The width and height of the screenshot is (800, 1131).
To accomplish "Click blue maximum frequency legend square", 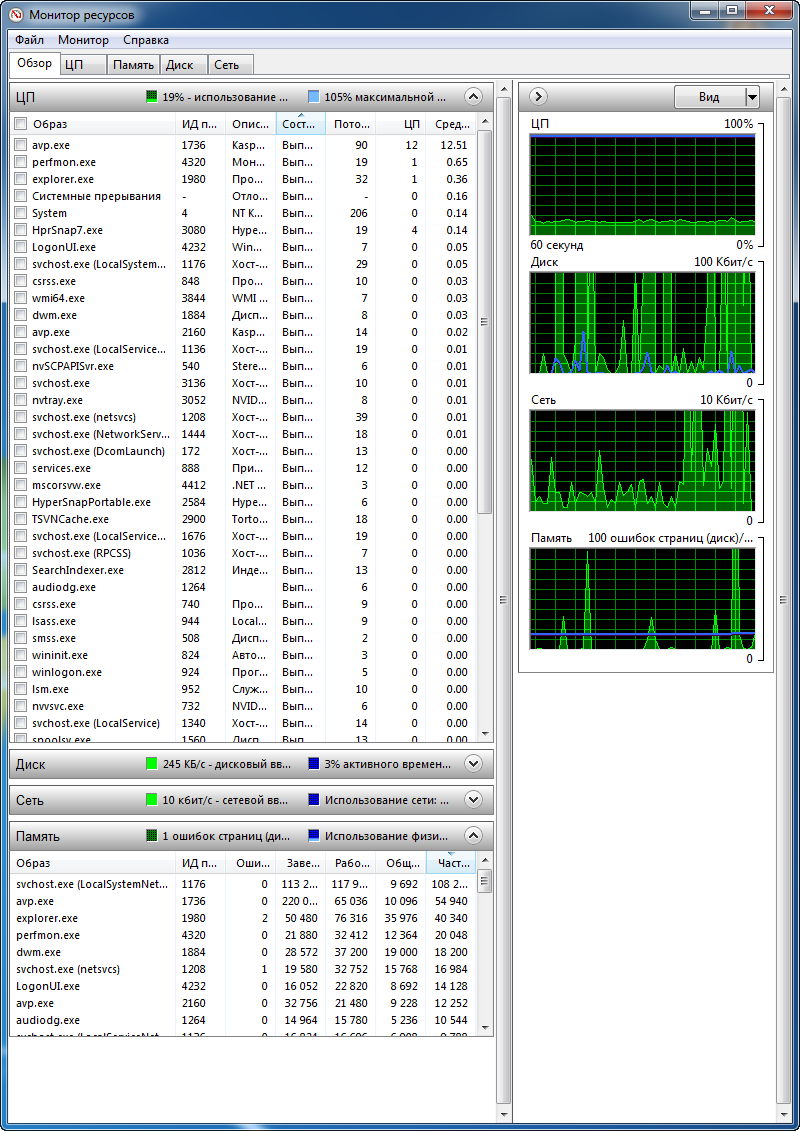I will coord(314,97).
